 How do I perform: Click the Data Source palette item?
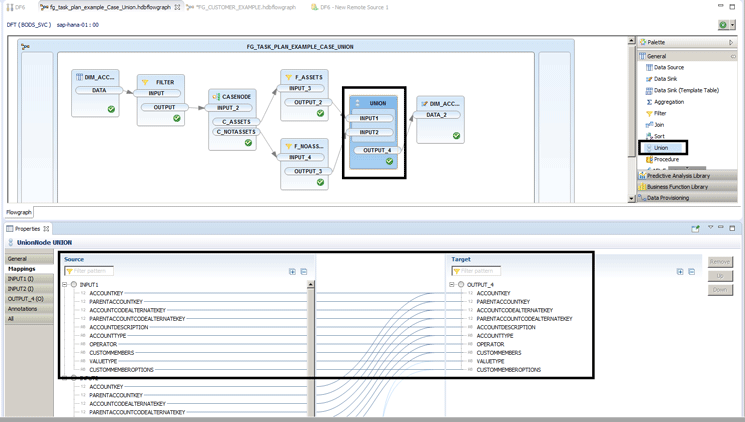669,67
